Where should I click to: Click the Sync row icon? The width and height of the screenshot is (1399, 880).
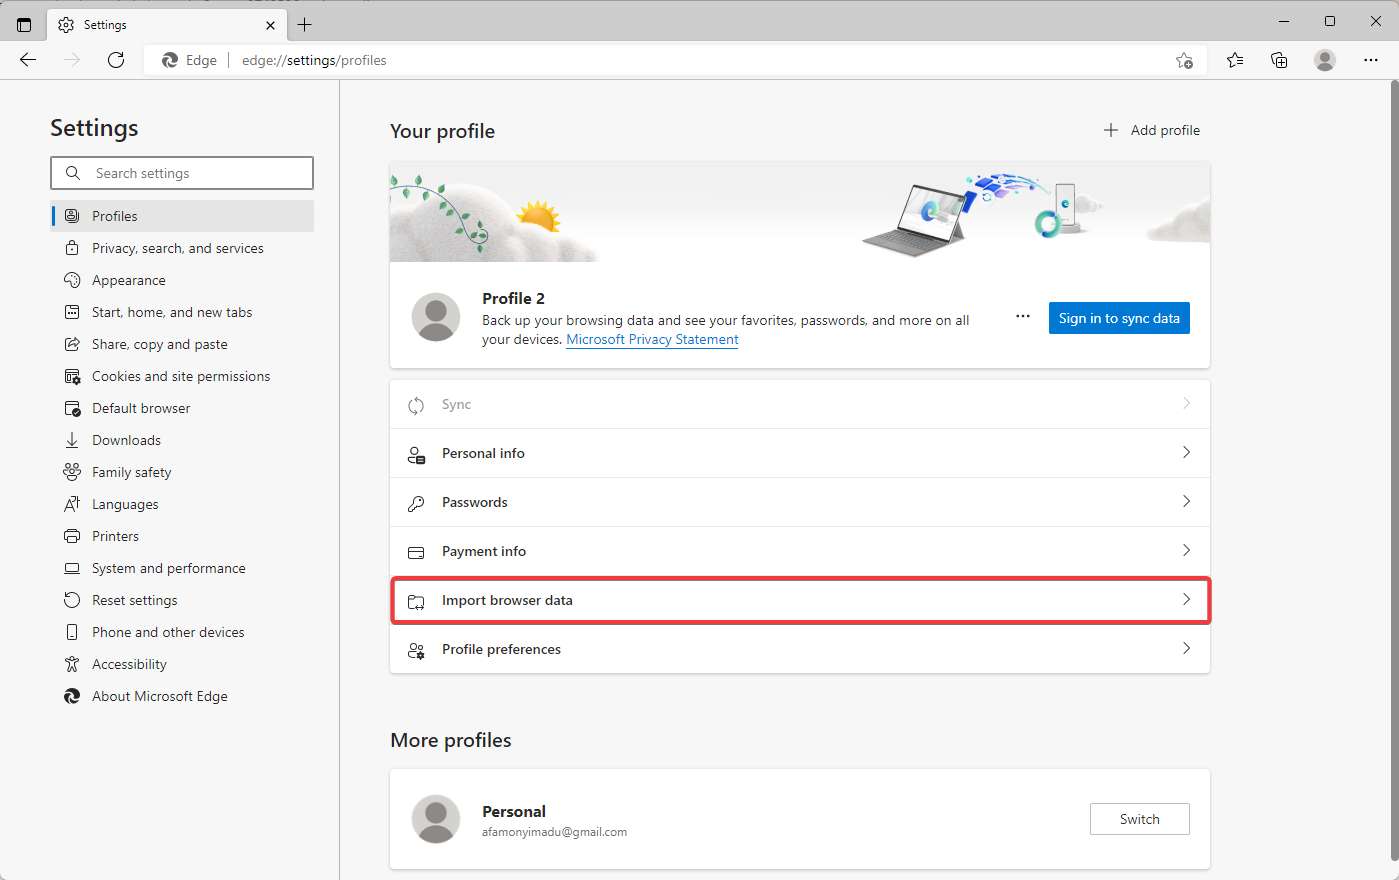point(416,405)
